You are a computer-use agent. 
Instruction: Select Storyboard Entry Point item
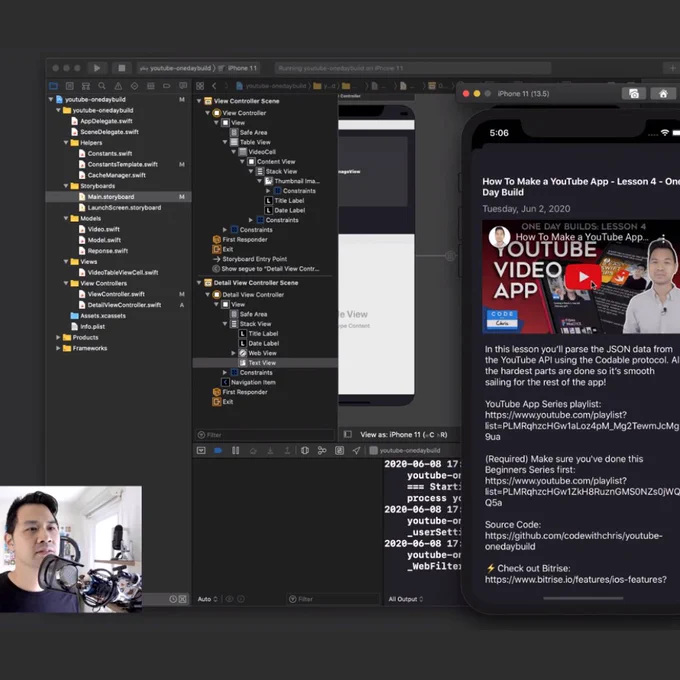255,259
